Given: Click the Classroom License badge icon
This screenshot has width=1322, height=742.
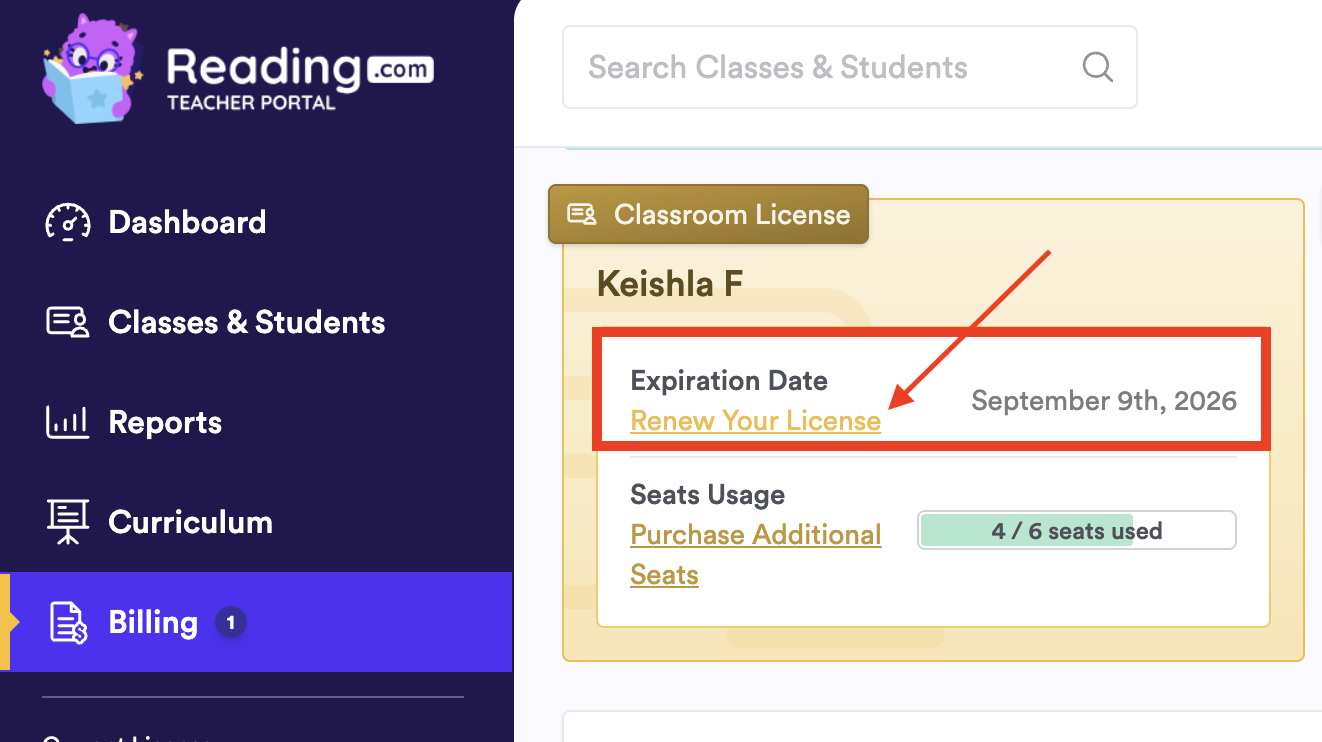Looking at the screenshot, I should pos(582,214).
